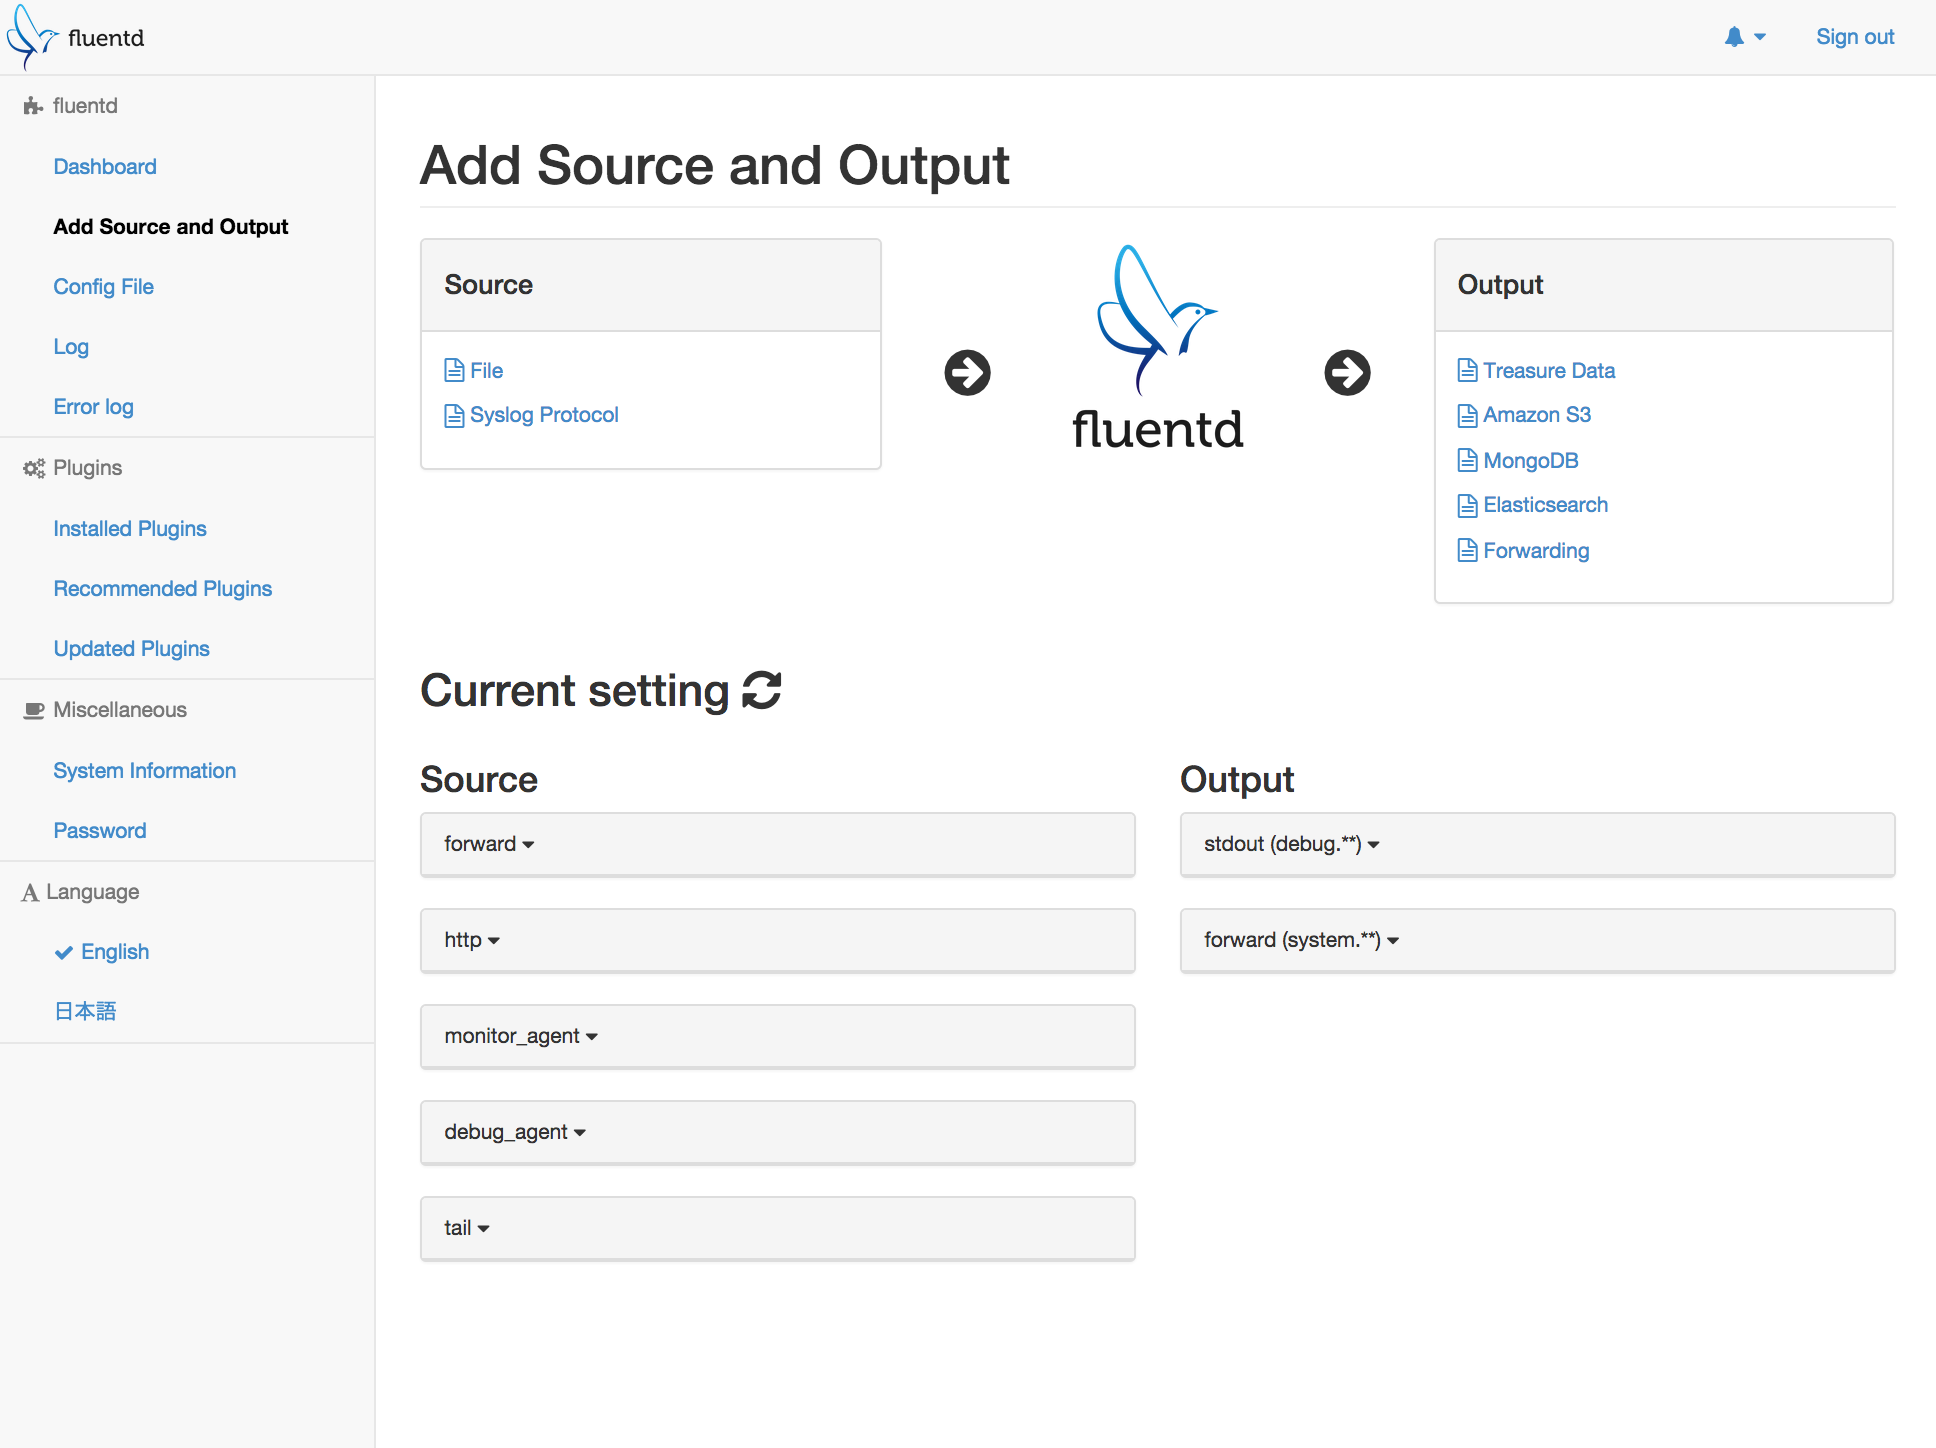Expand the forward (system.**) output panel
Screen dimensions: 1936x1448
(x=1301, y=940)
